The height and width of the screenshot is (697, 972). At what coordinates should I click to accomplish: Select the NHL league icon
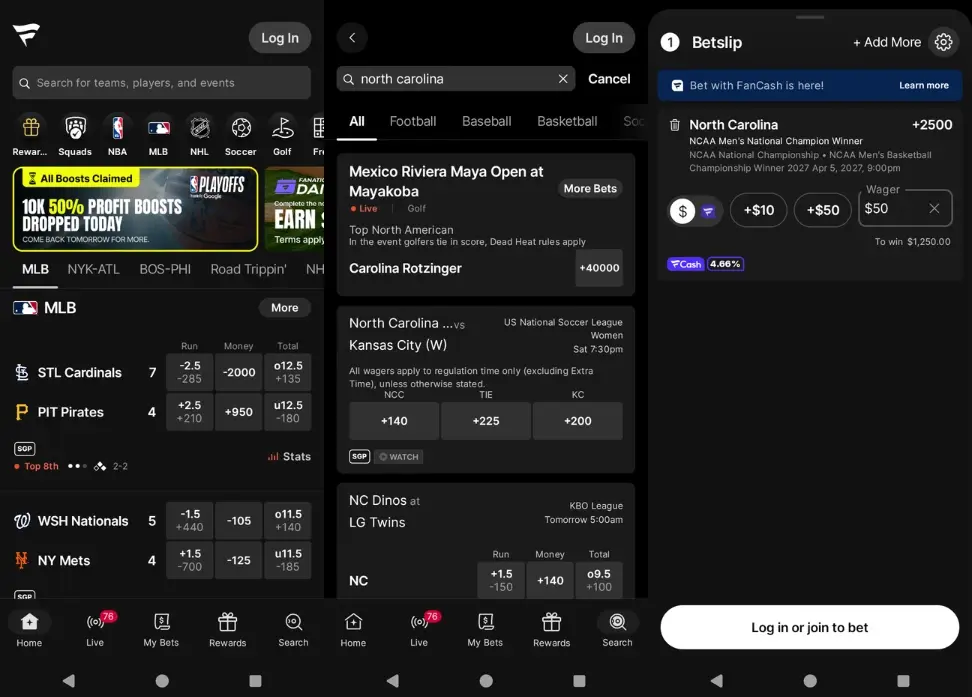pos(200,128)
